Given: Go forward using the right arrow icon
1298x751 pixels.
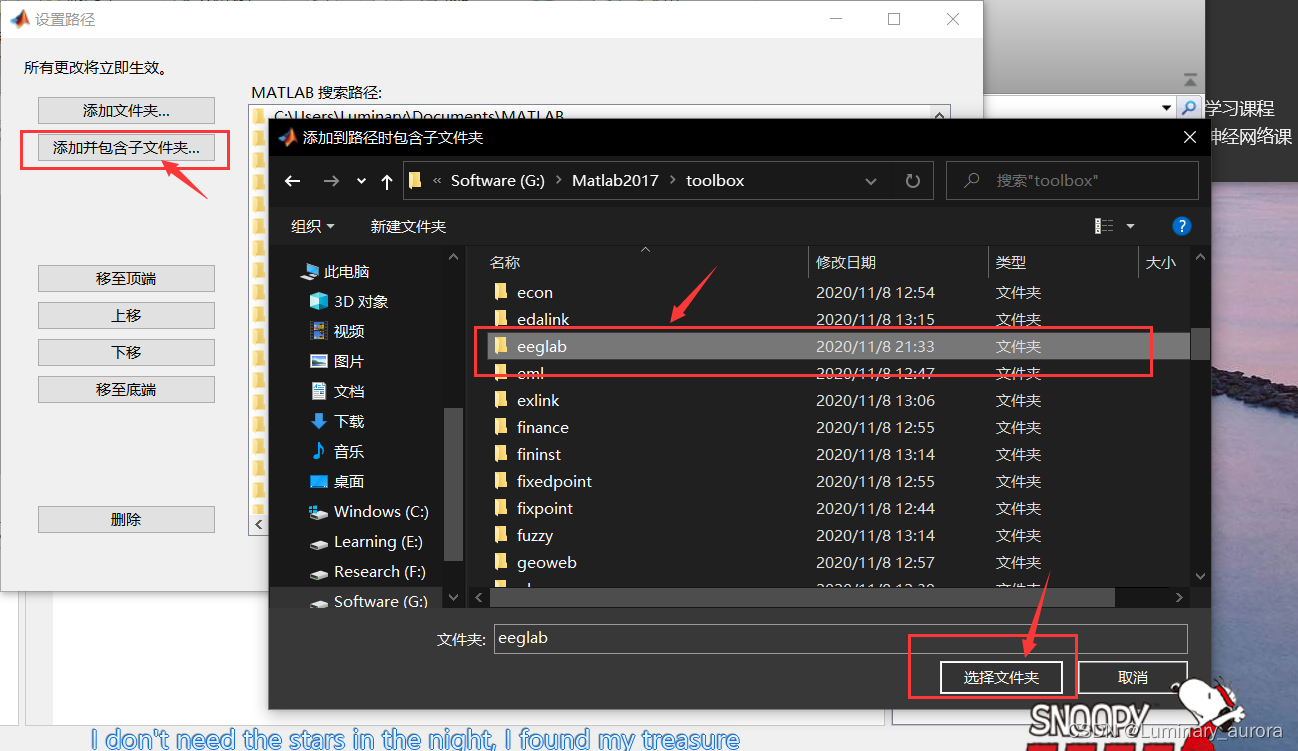Looking at the screenshot, I should (331, 181).
